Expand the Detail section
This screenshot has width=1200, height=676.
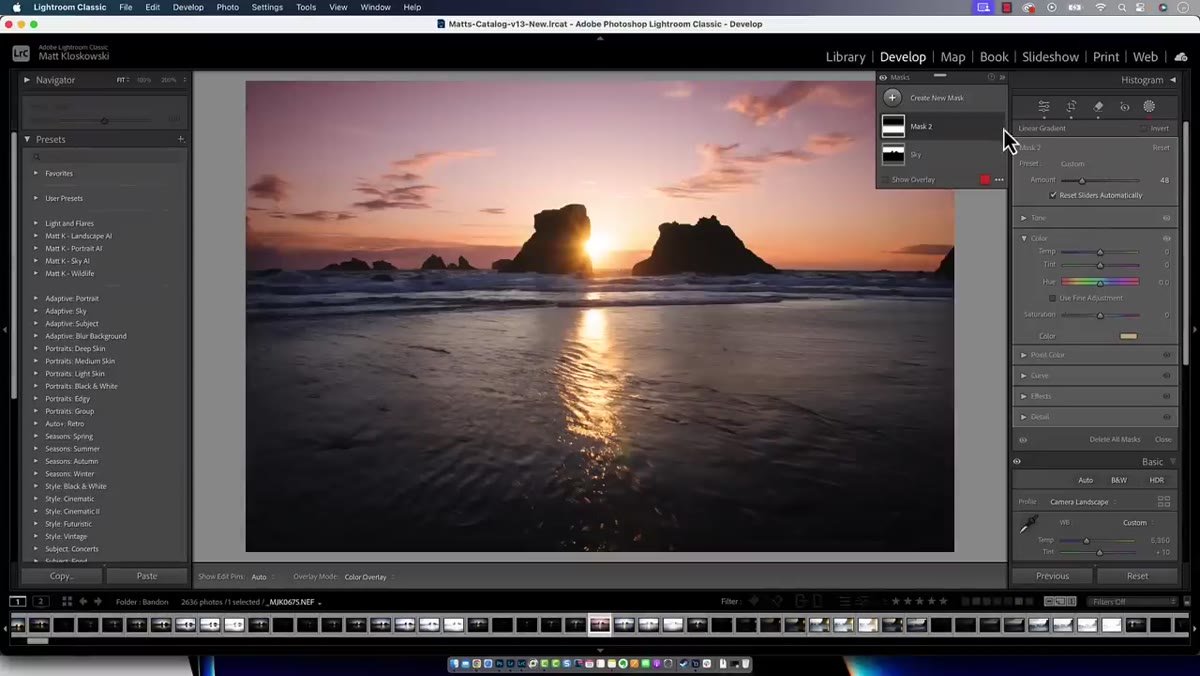[1024, 417]
